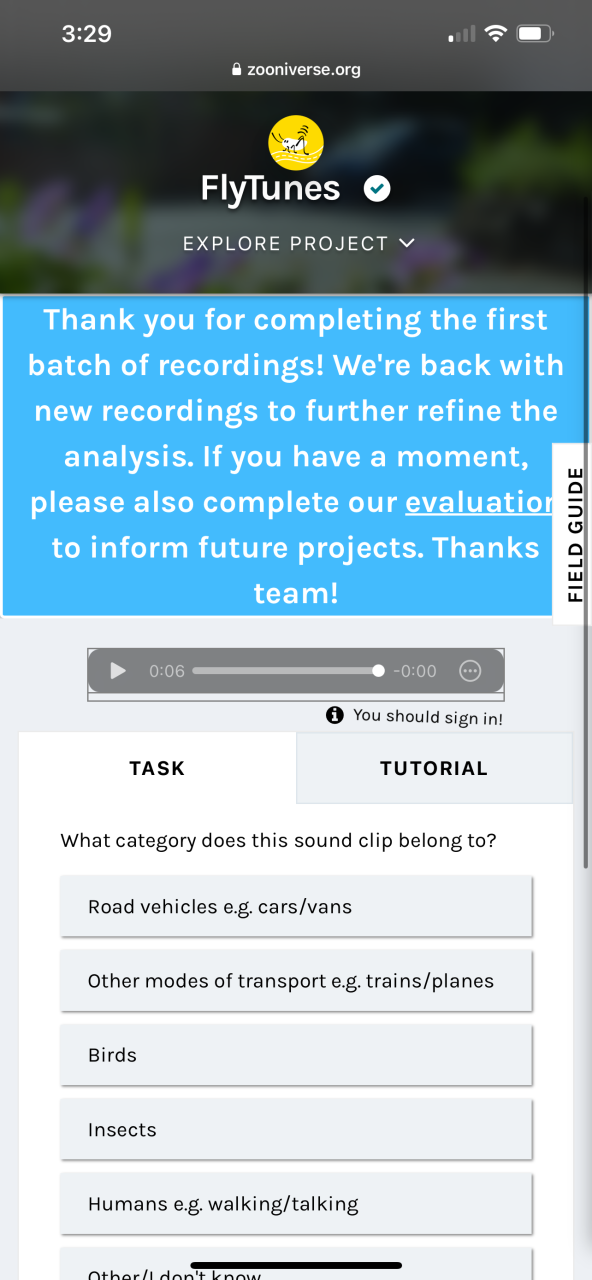Image resolution: width=592 pixels, height=1280 pixels.
Task: Select the Task tab
Action: point(157,768)
